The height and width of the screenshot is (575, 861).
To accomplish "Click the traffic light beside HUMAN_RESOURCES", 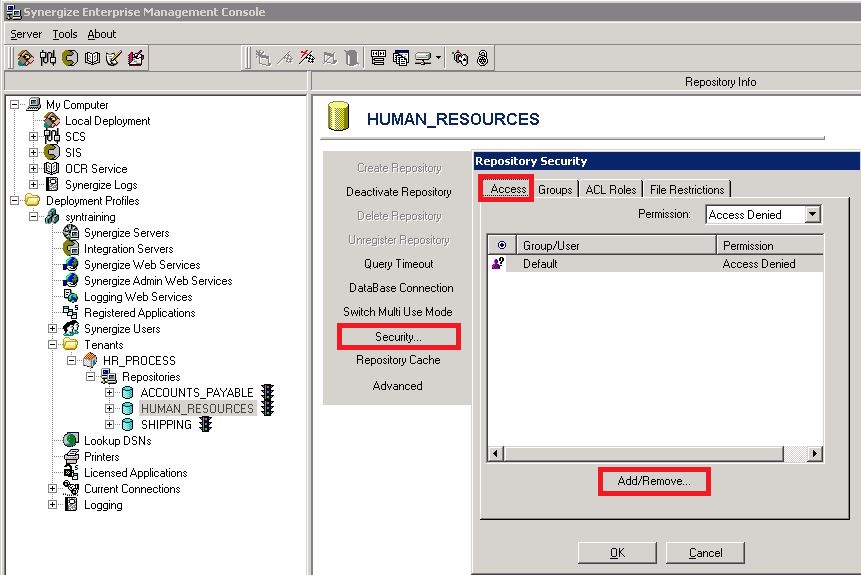I will (267, 408).
